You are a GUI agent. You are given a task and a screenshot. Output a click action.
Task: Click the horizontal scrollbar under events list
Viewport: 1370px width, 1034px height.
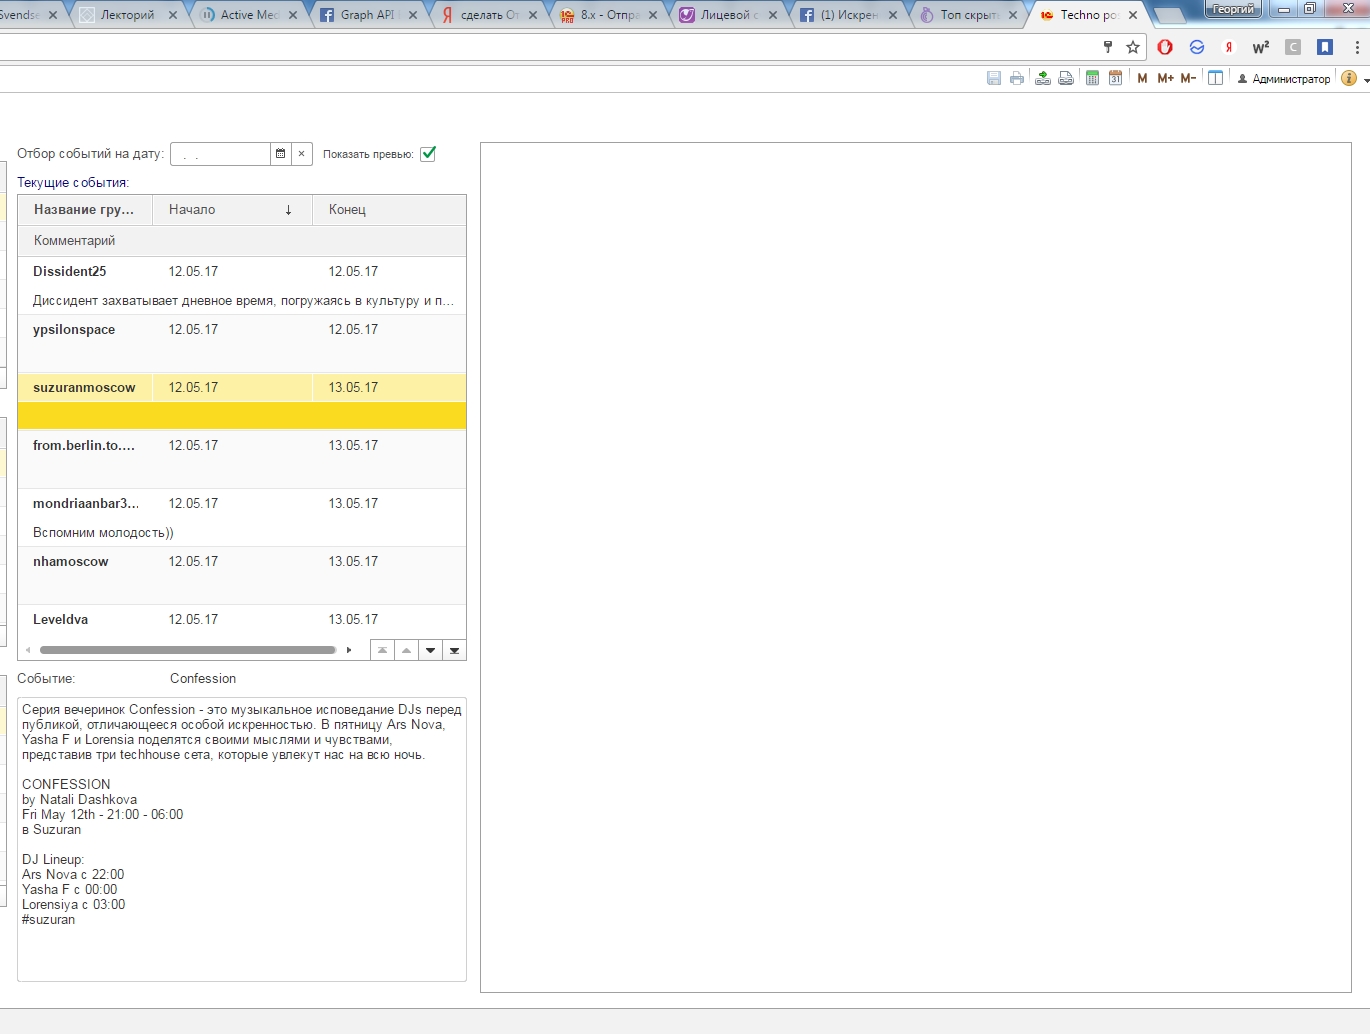[x=187, y=650]
